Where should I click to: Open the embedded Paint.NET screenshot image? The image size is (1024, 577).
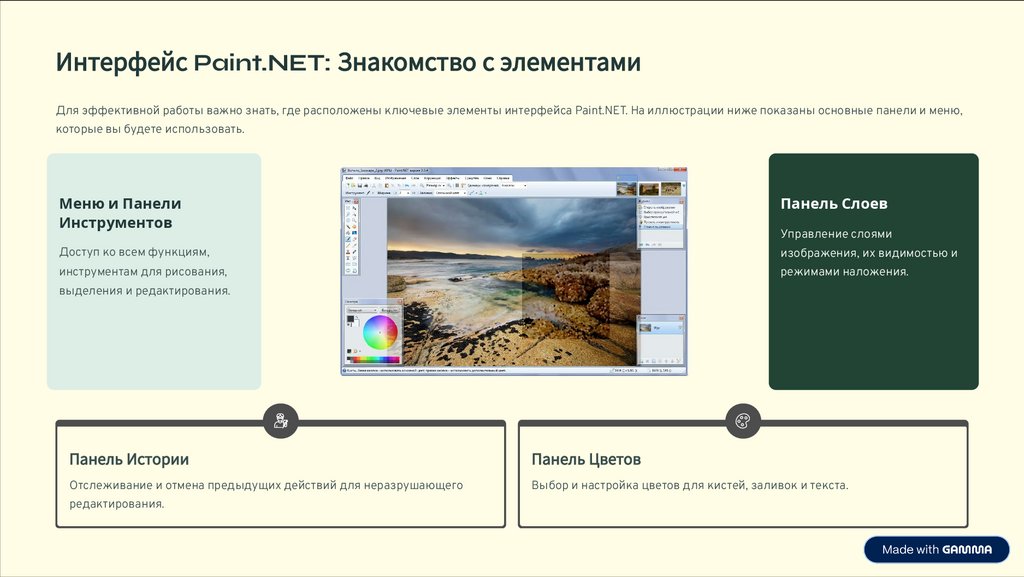pos(514,271)
